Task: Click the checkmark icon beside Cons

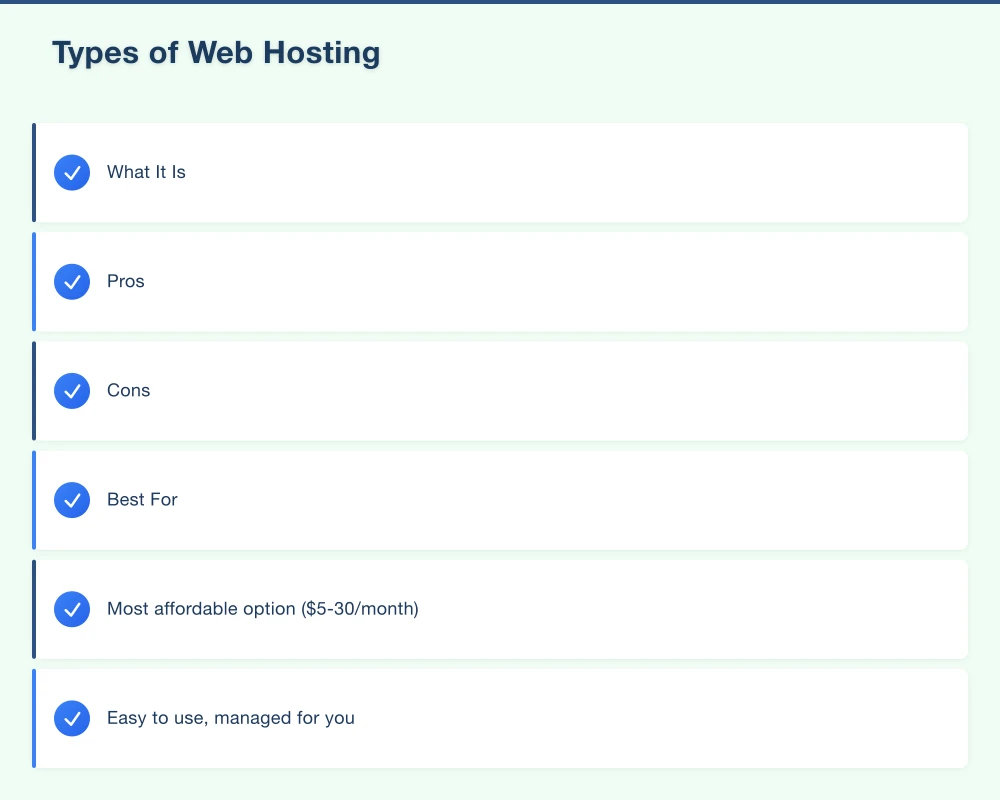Action: tap(72, 390)
